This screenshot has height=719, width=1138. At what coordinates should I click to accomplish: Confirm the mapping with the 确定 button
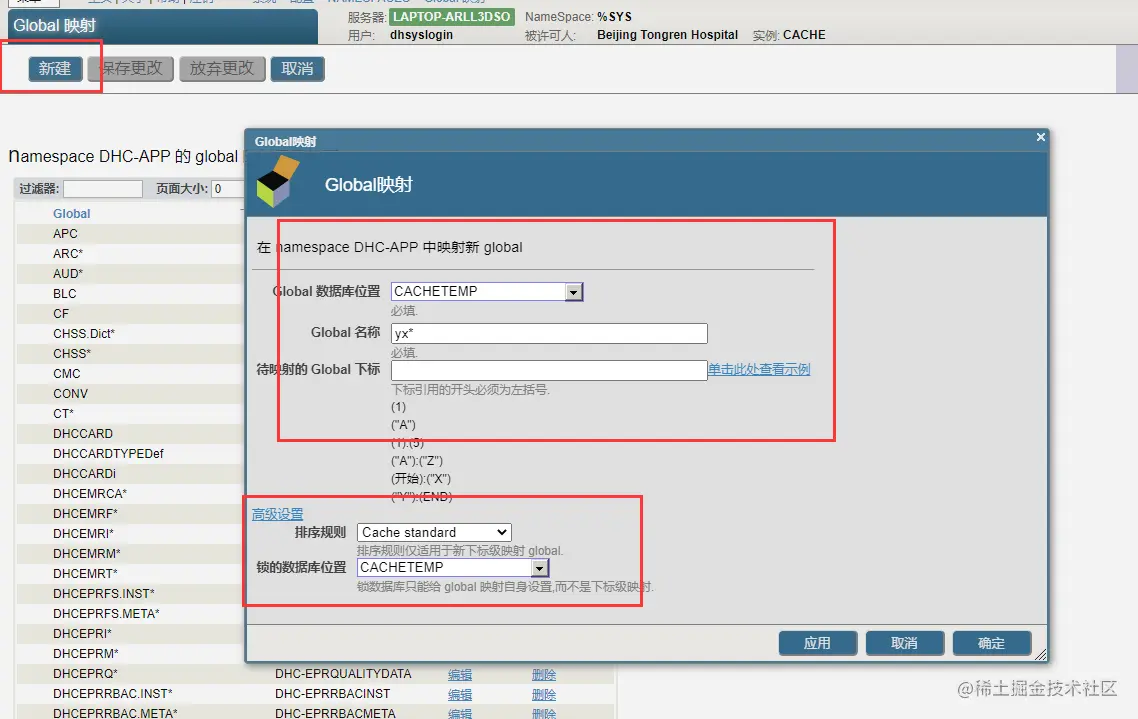[x=991, y=644]
